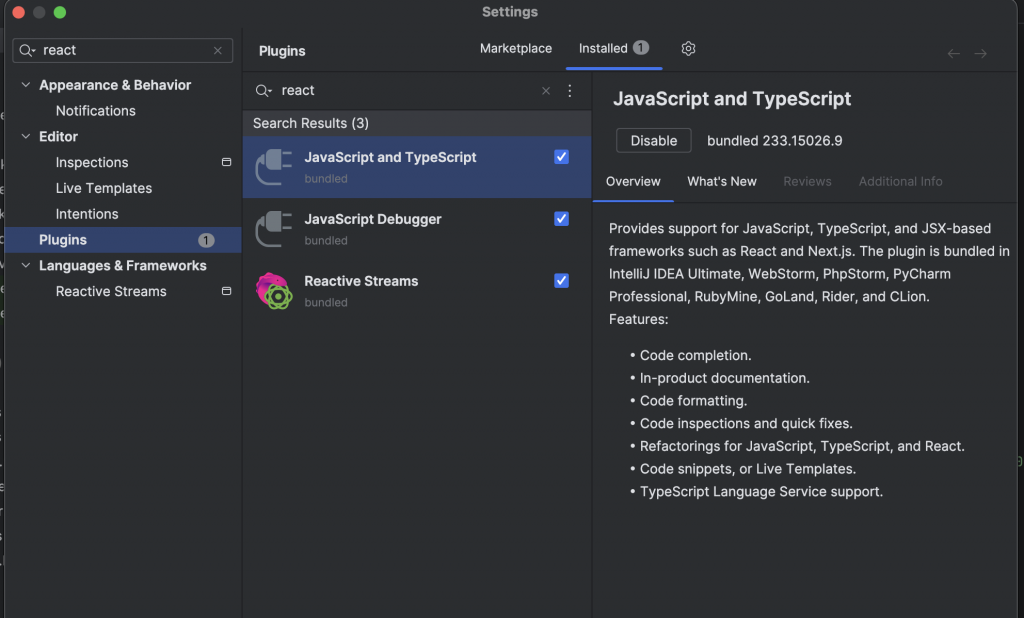Click 'Code inspections and quick fixes.' line
The width and height of the screenshot is (1024, 618).
pyautogui.click(x=746, y=424)
